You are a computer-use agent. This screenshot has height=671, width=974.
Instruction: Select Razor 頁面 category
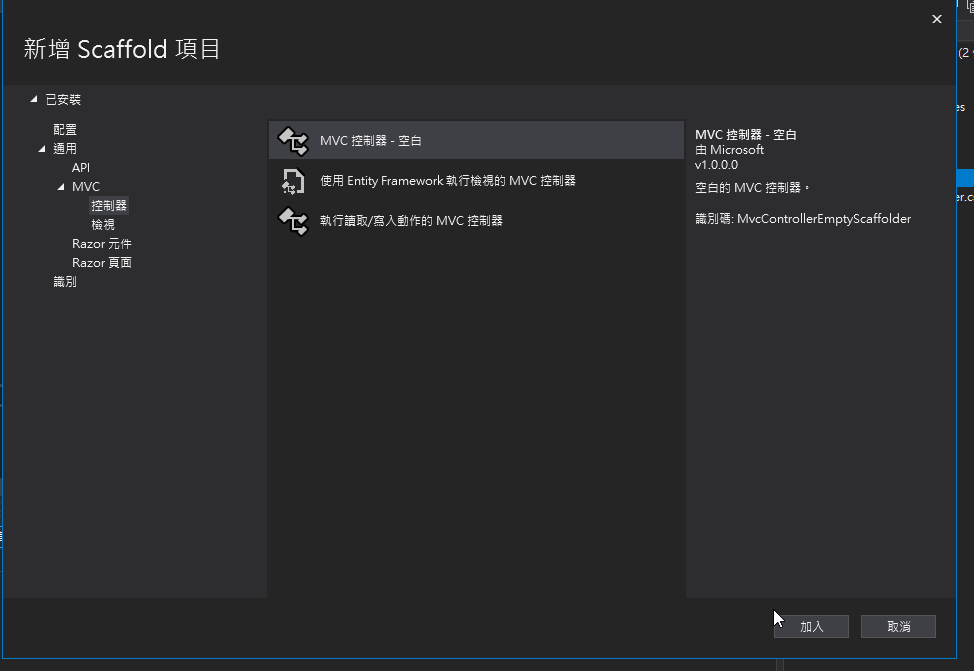coord(102,263)
